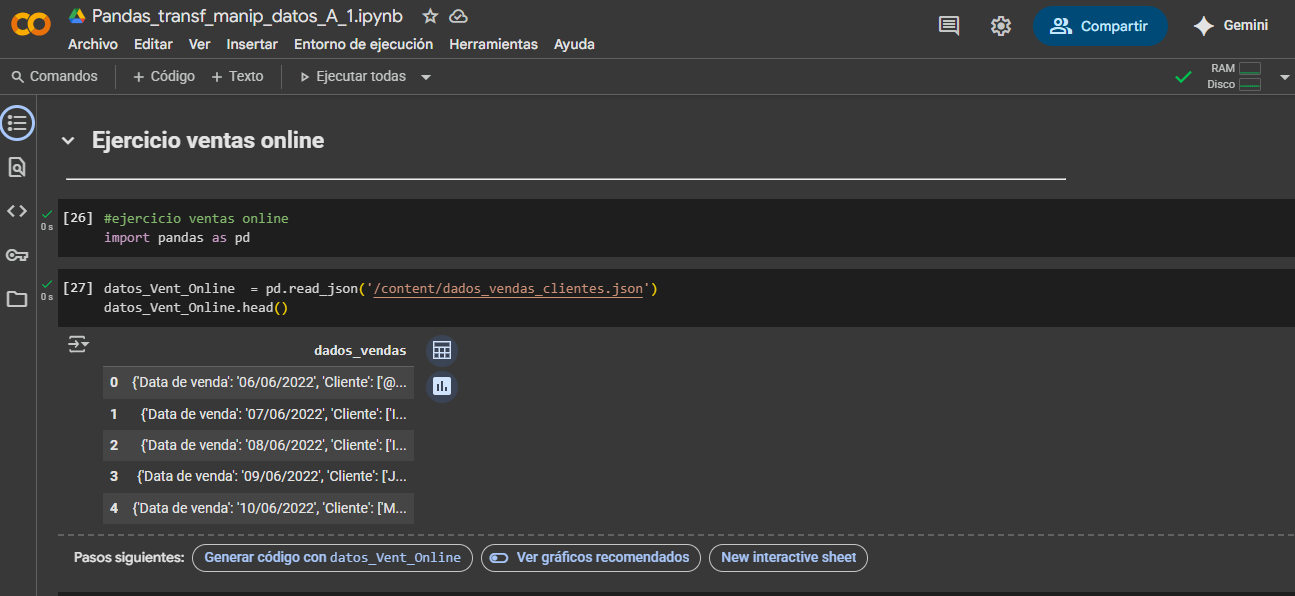This screenshot has height=596, width=1295.
Task: Open the files folder sidebar icon
Action: (x=17, y=299)
